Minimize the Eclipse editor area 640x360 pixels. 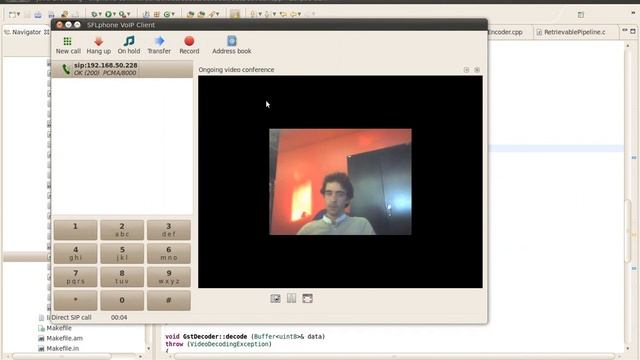624,31
